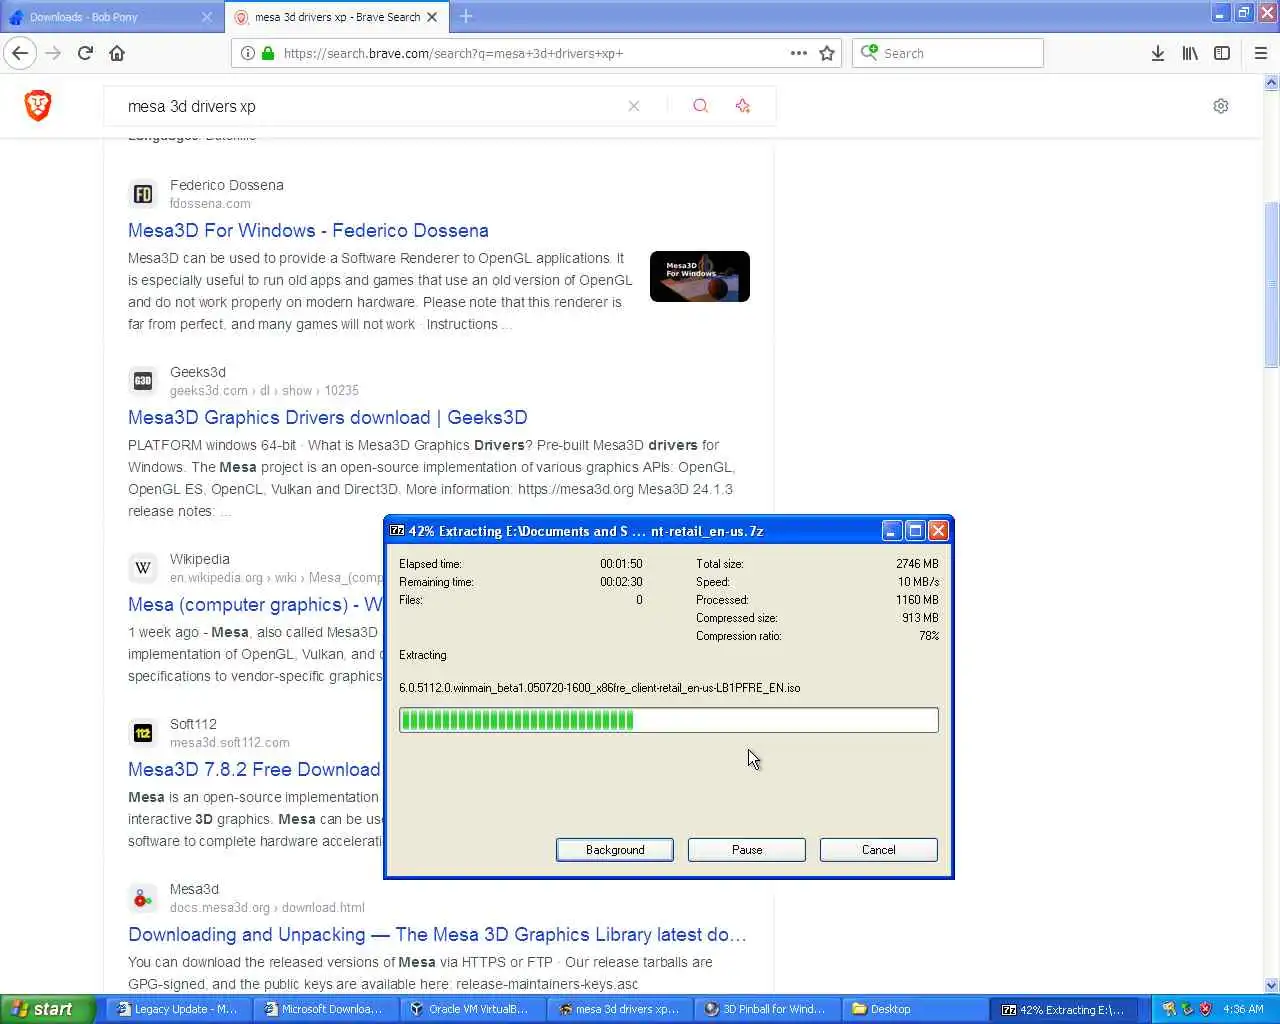Go back using the browser back arrow
The width and height of the screenshot is (1280, 1024).
pos(20,53)
